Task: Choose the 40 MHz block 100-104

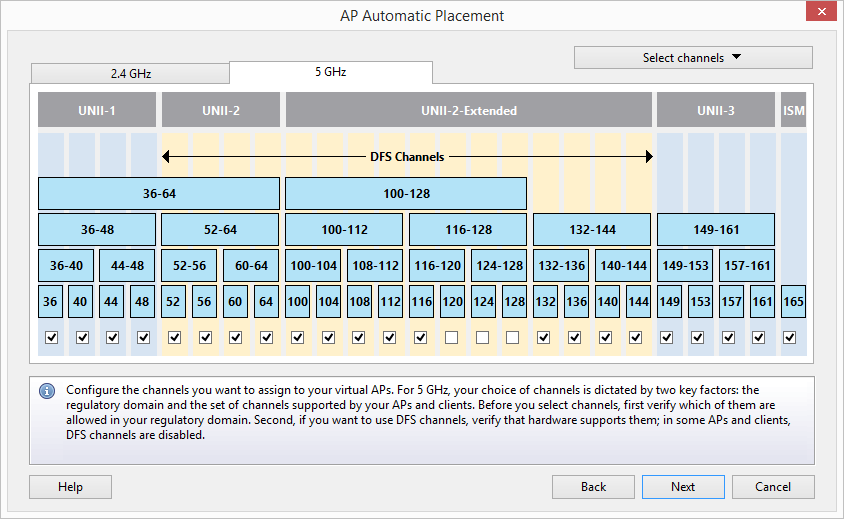Action: point(313,265)
